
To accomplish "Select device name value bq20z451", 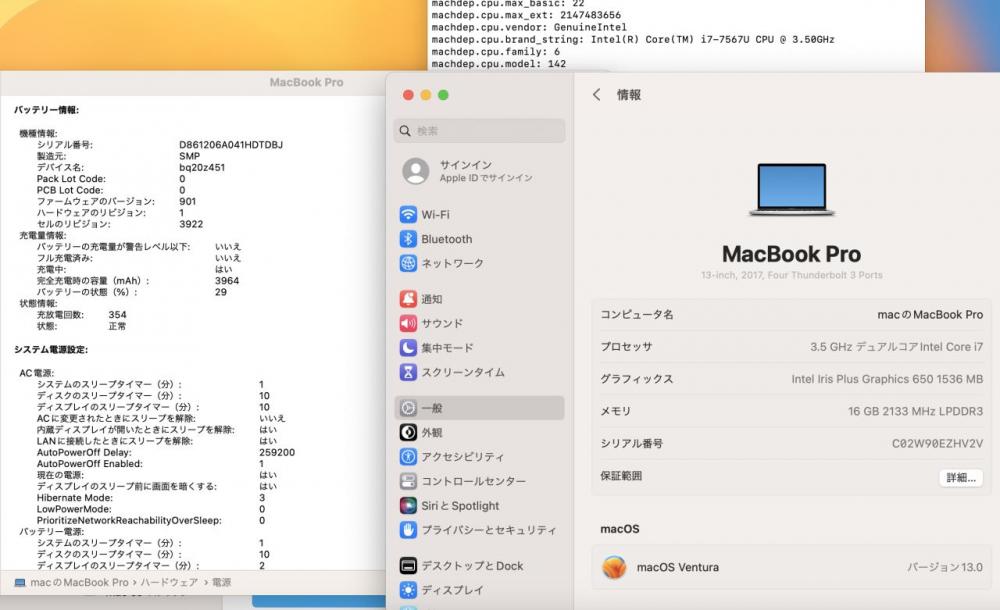I will tap(202, 167).
